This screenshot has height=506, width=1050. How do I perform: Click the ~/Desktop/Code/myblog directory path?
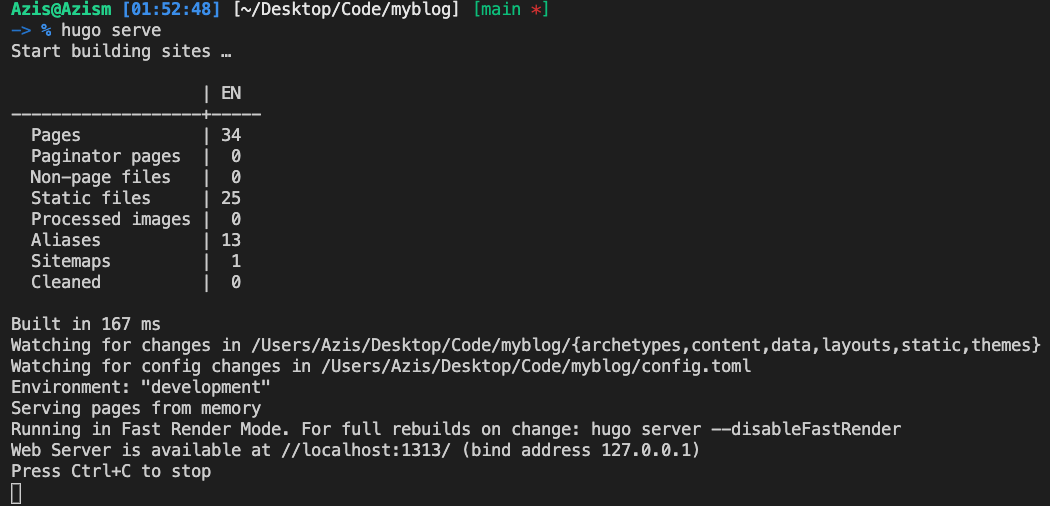point(346,10)
